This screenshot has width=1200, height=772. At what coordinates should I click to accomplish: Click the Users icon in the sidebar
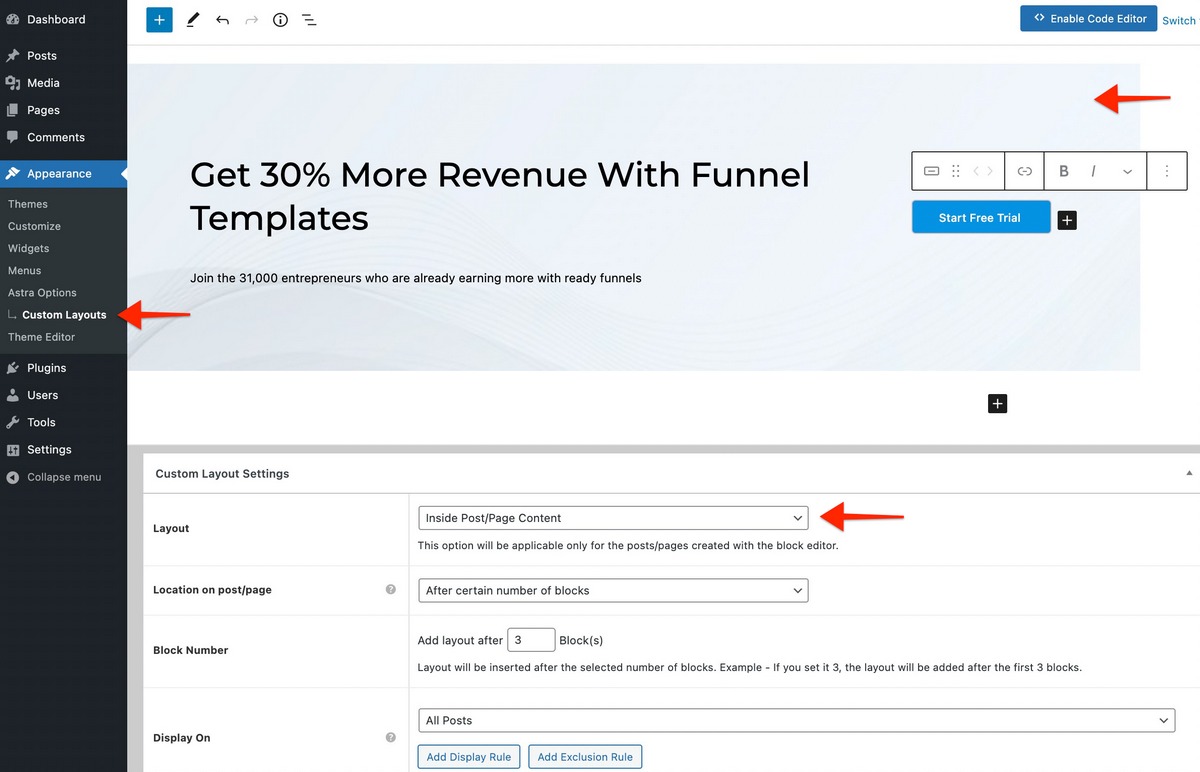point(12,395)
